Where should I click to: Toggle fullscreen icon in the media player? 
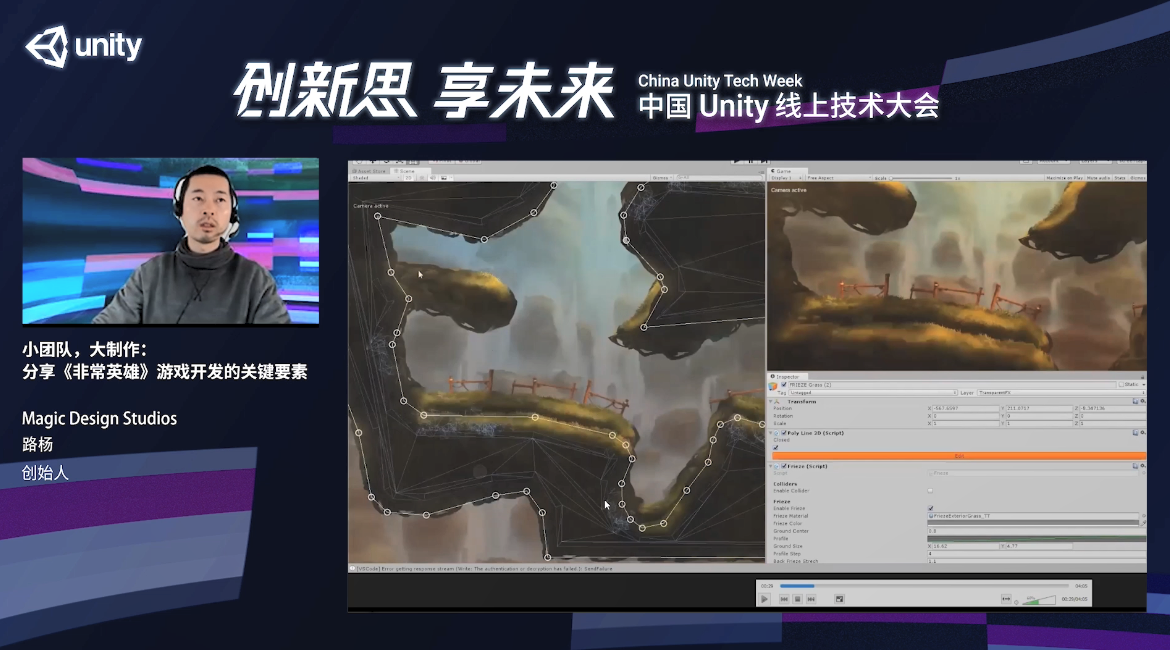pyautogui.click(x=839, y=599)
